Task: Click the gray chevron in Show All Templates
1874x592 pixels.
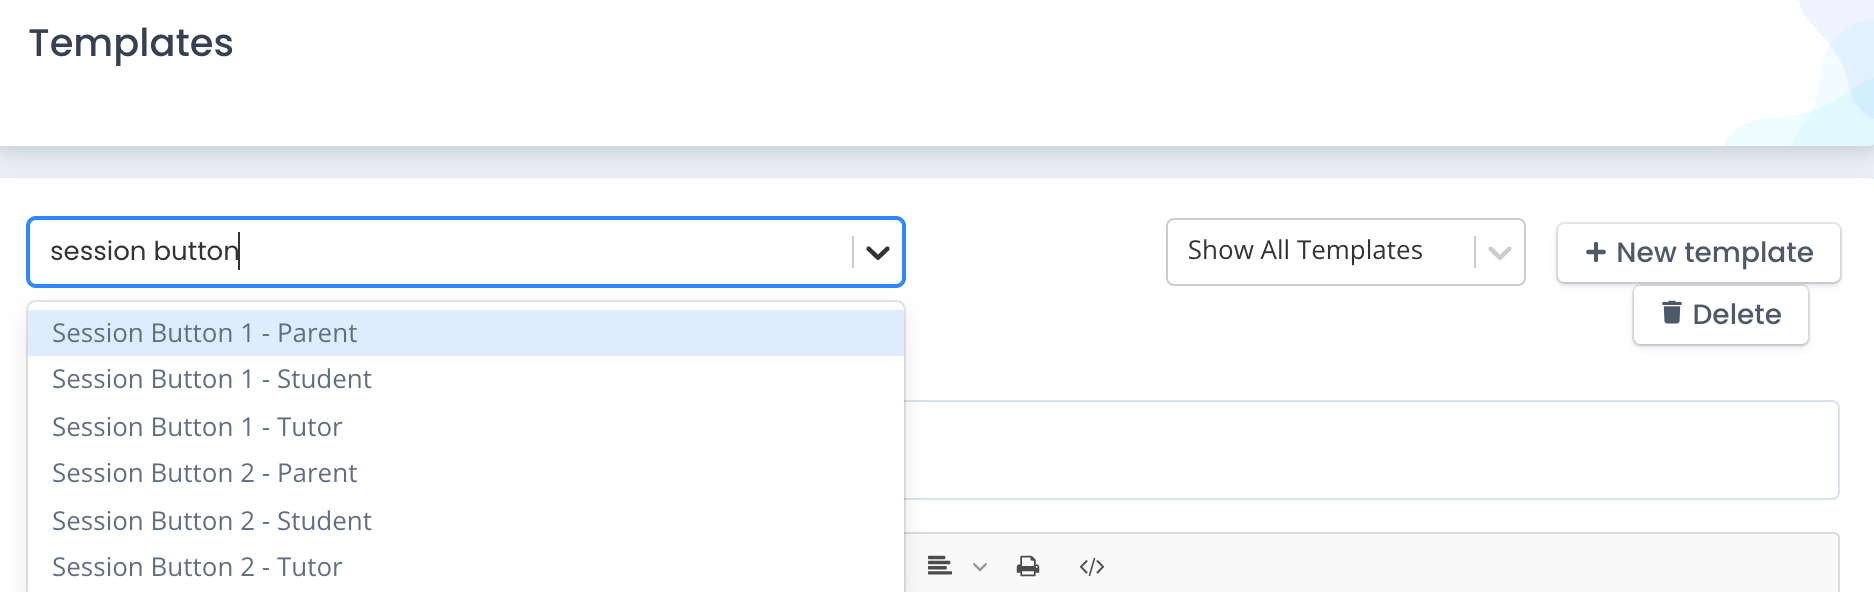Action: 1499,252
